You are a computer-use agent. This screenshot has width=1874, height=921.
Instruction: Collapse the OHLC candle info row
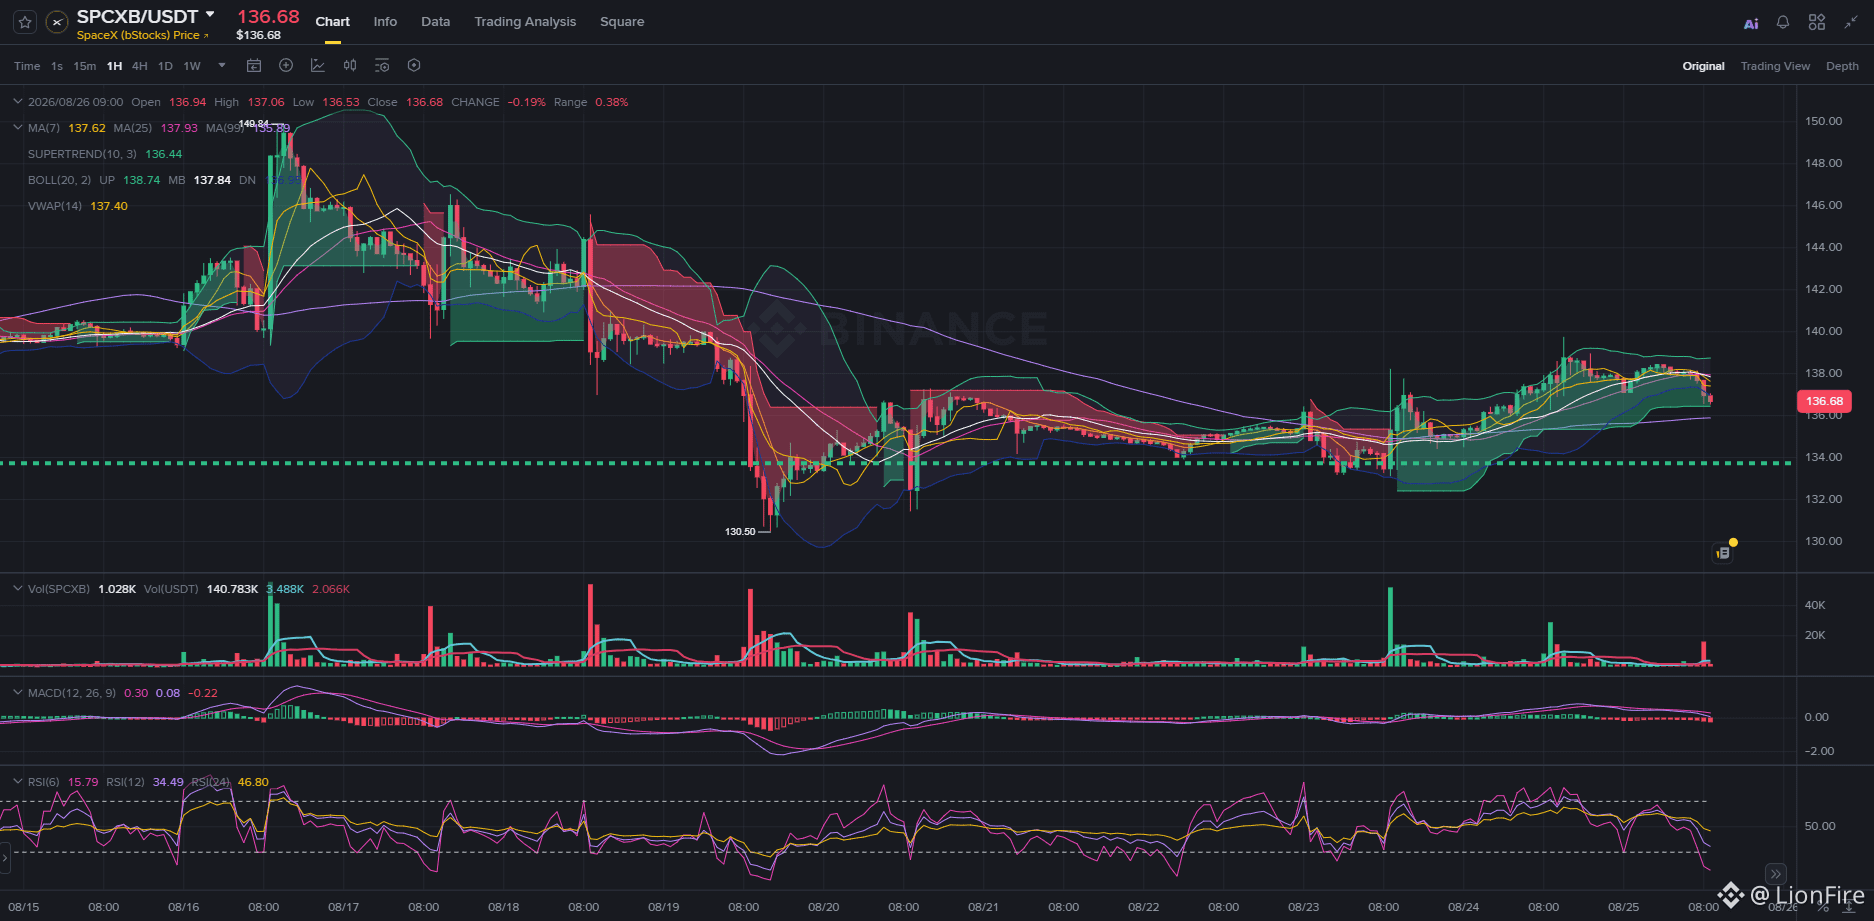[x=17, y=102]
